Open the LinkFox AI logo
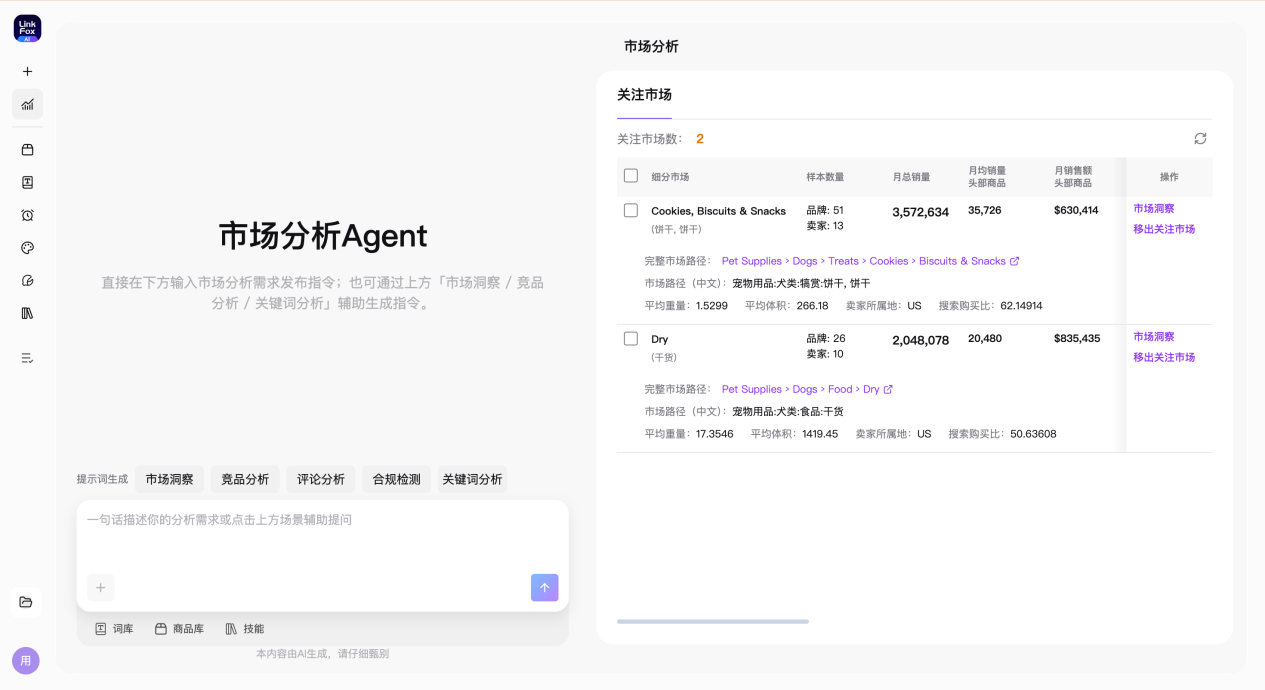Image resolution: width=1265 pixels, height=690 pixels. pos(27,28)
